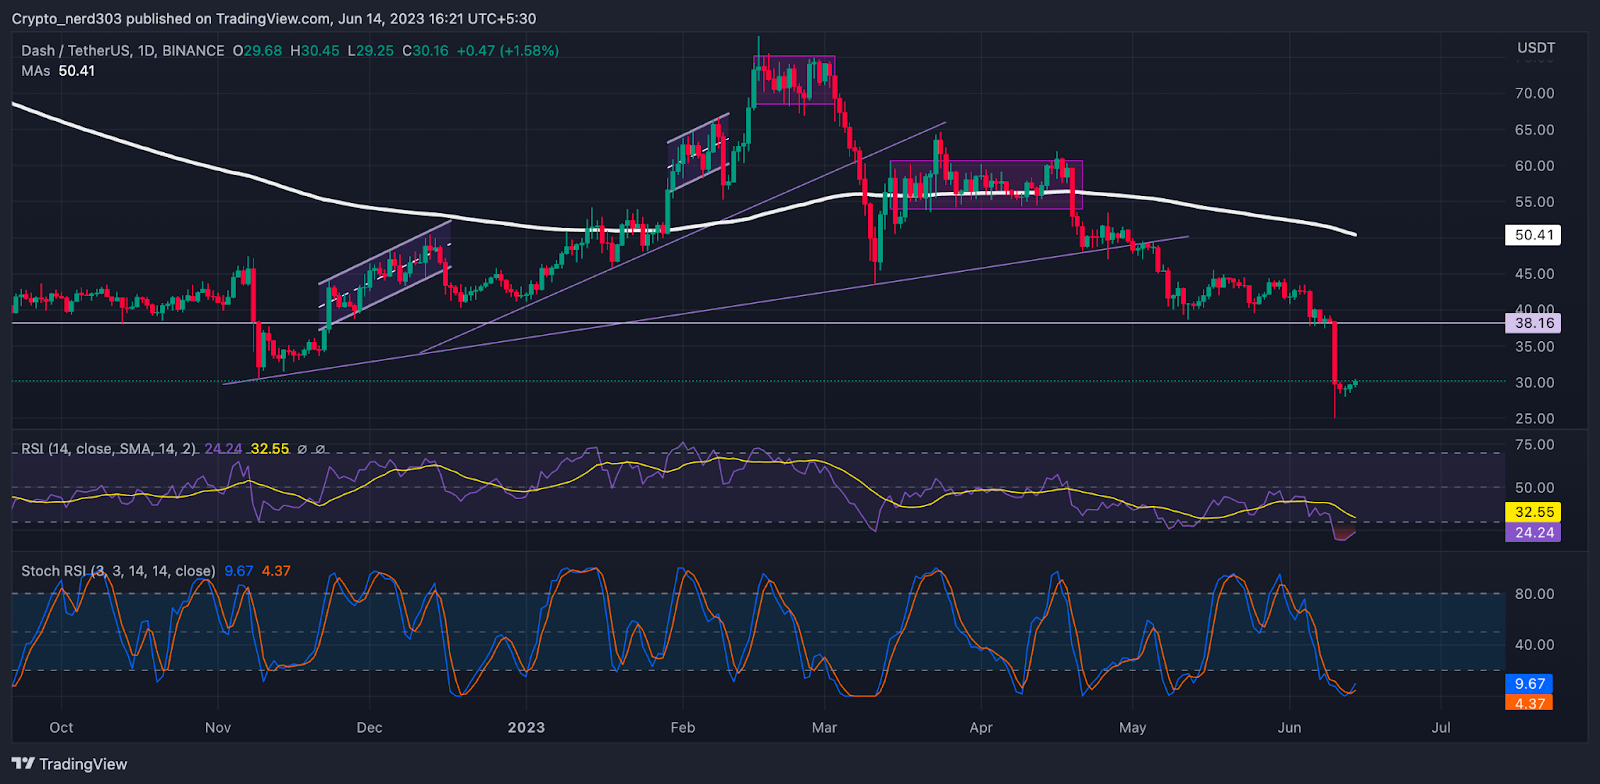Click the low value L29.25
Viewport: 1600px width, 784px height.
[371, 51]
